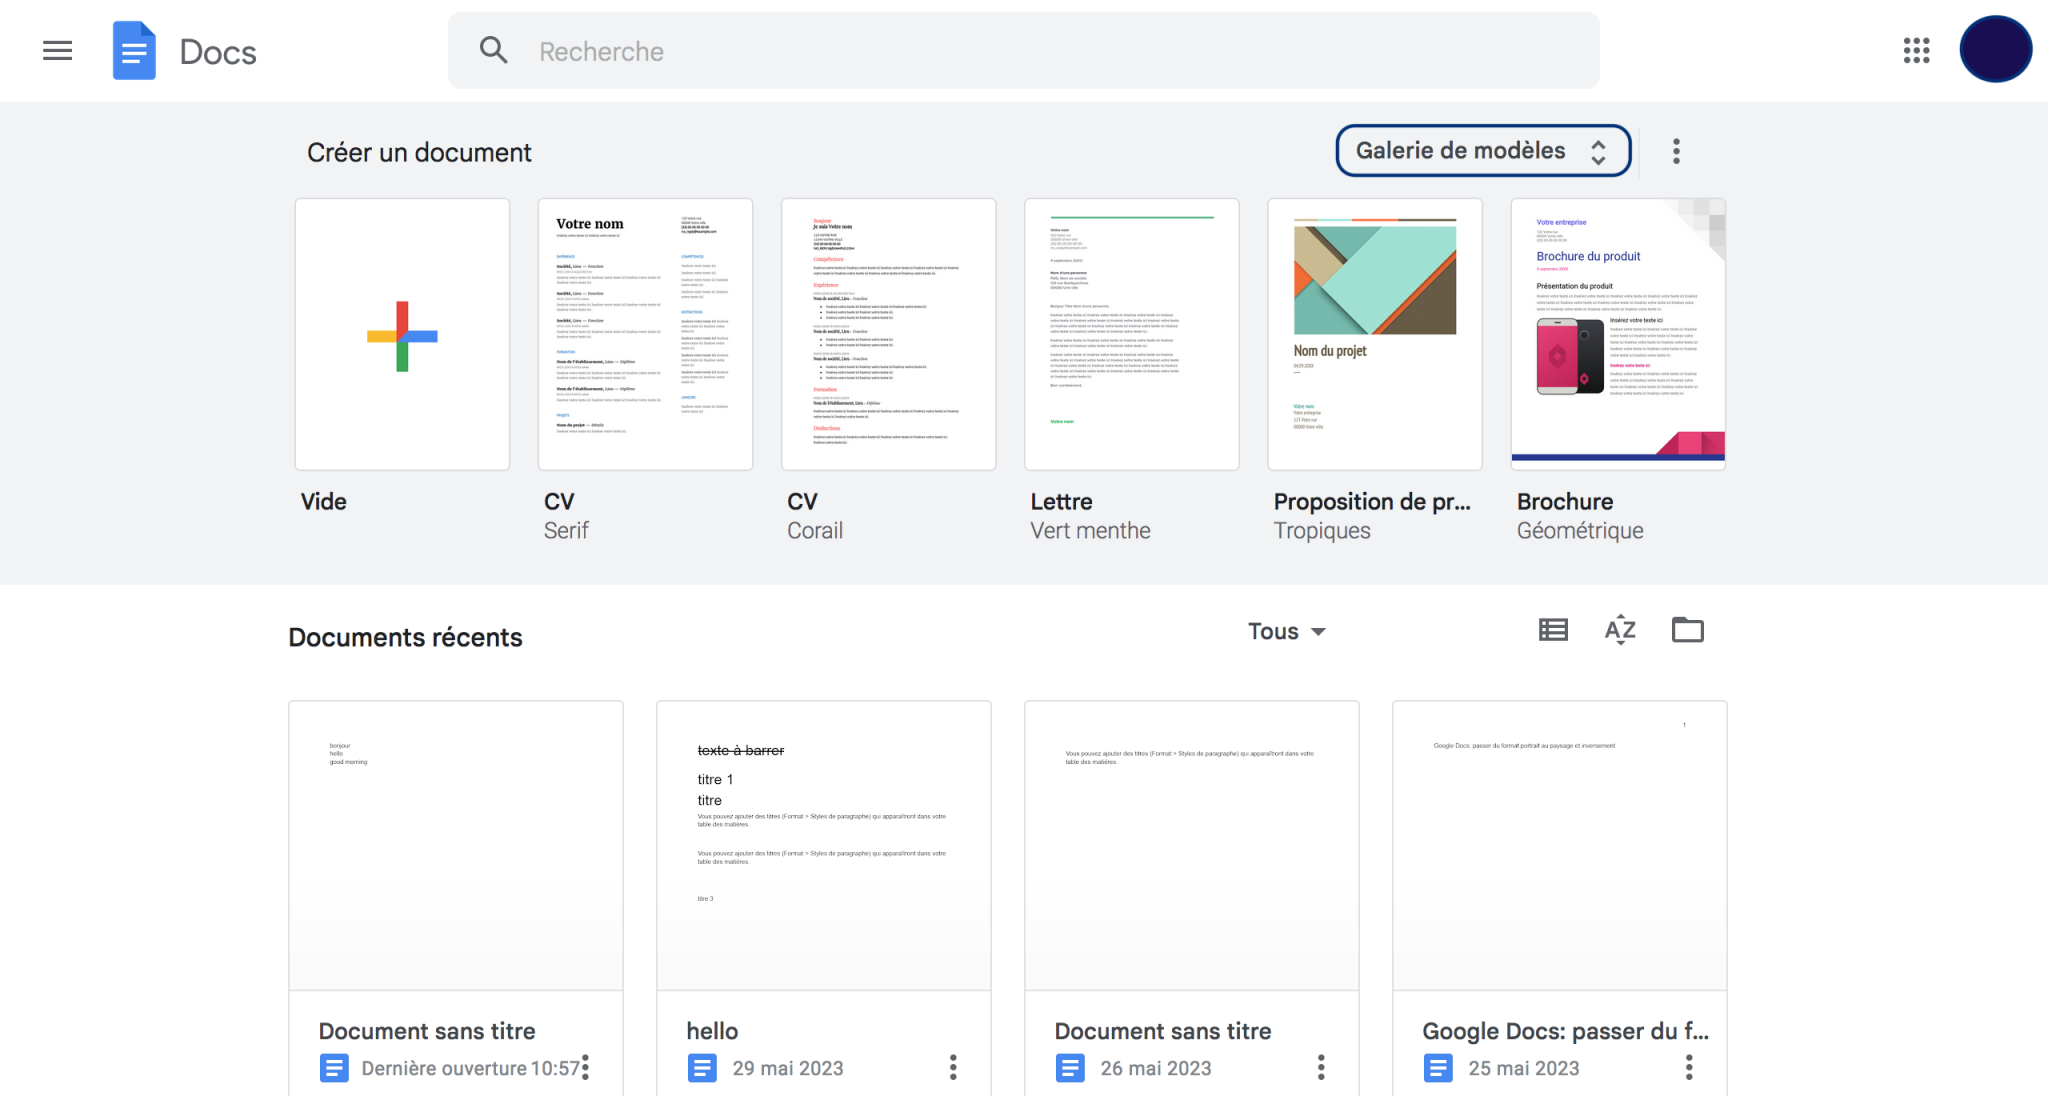Click the hello document title
This screenshot has width=2048, height=1096.
[x=712, y=1031]
